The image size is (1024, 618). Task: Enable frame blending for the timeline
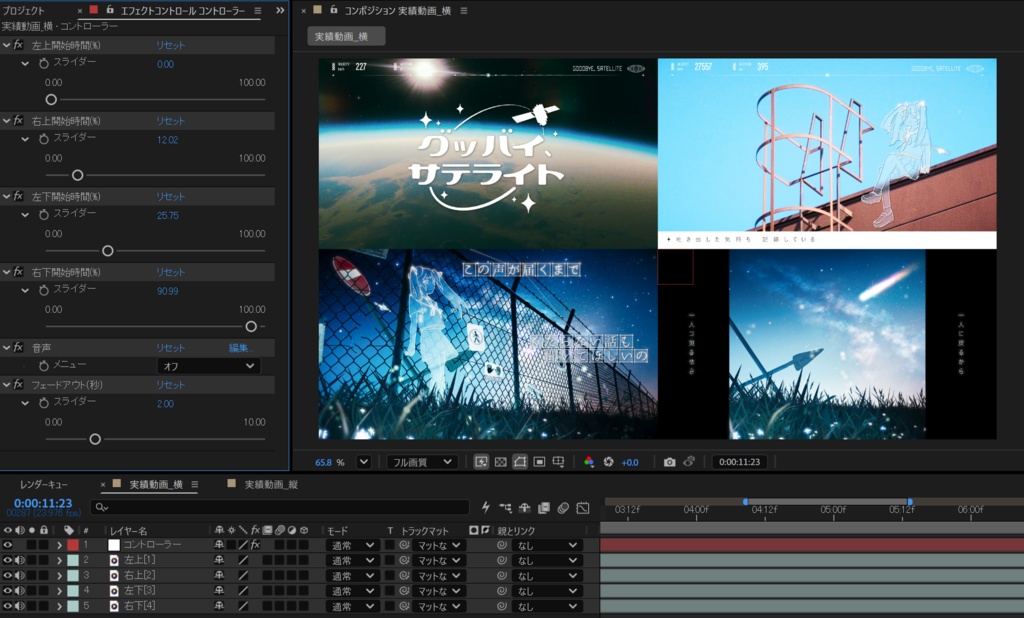tap(544, 508)
